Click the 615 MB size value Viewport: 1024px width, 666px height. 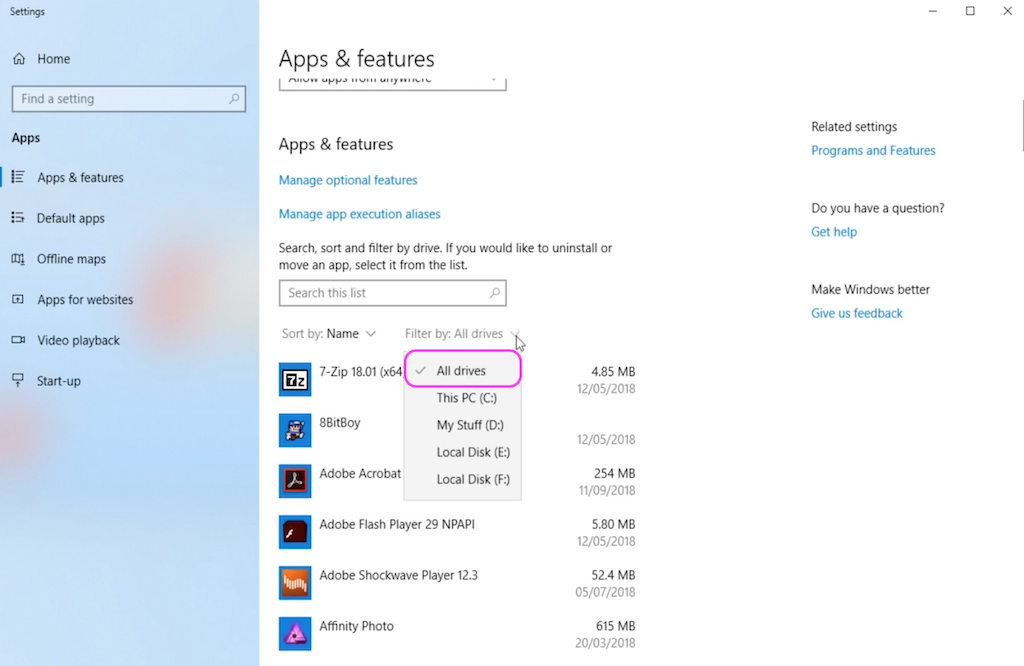click(x=615, y=626)
